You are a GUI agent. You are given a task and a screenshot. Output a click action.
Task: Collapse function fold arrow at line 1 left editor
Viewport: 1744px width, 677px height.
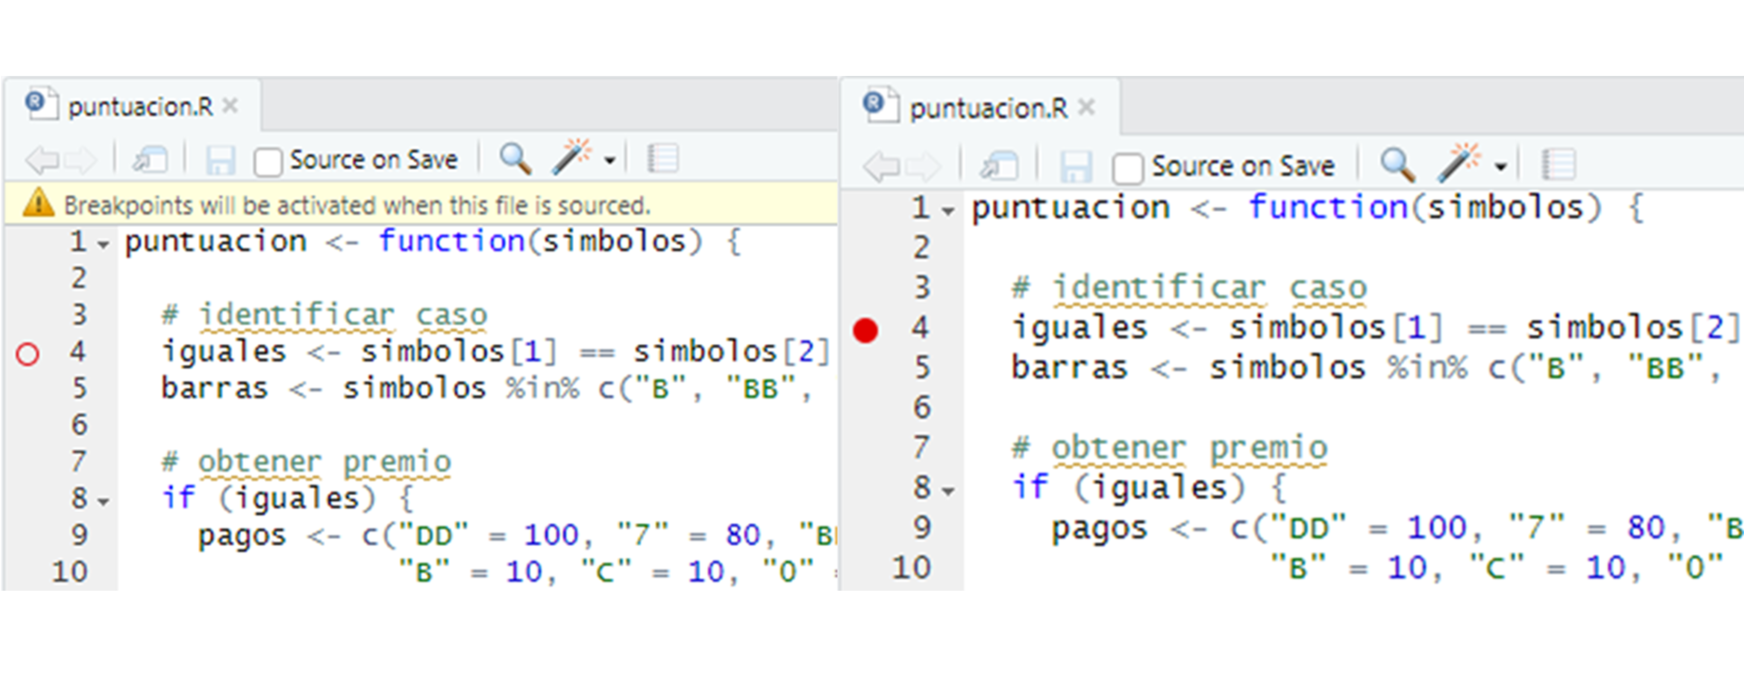click(103, 244)
